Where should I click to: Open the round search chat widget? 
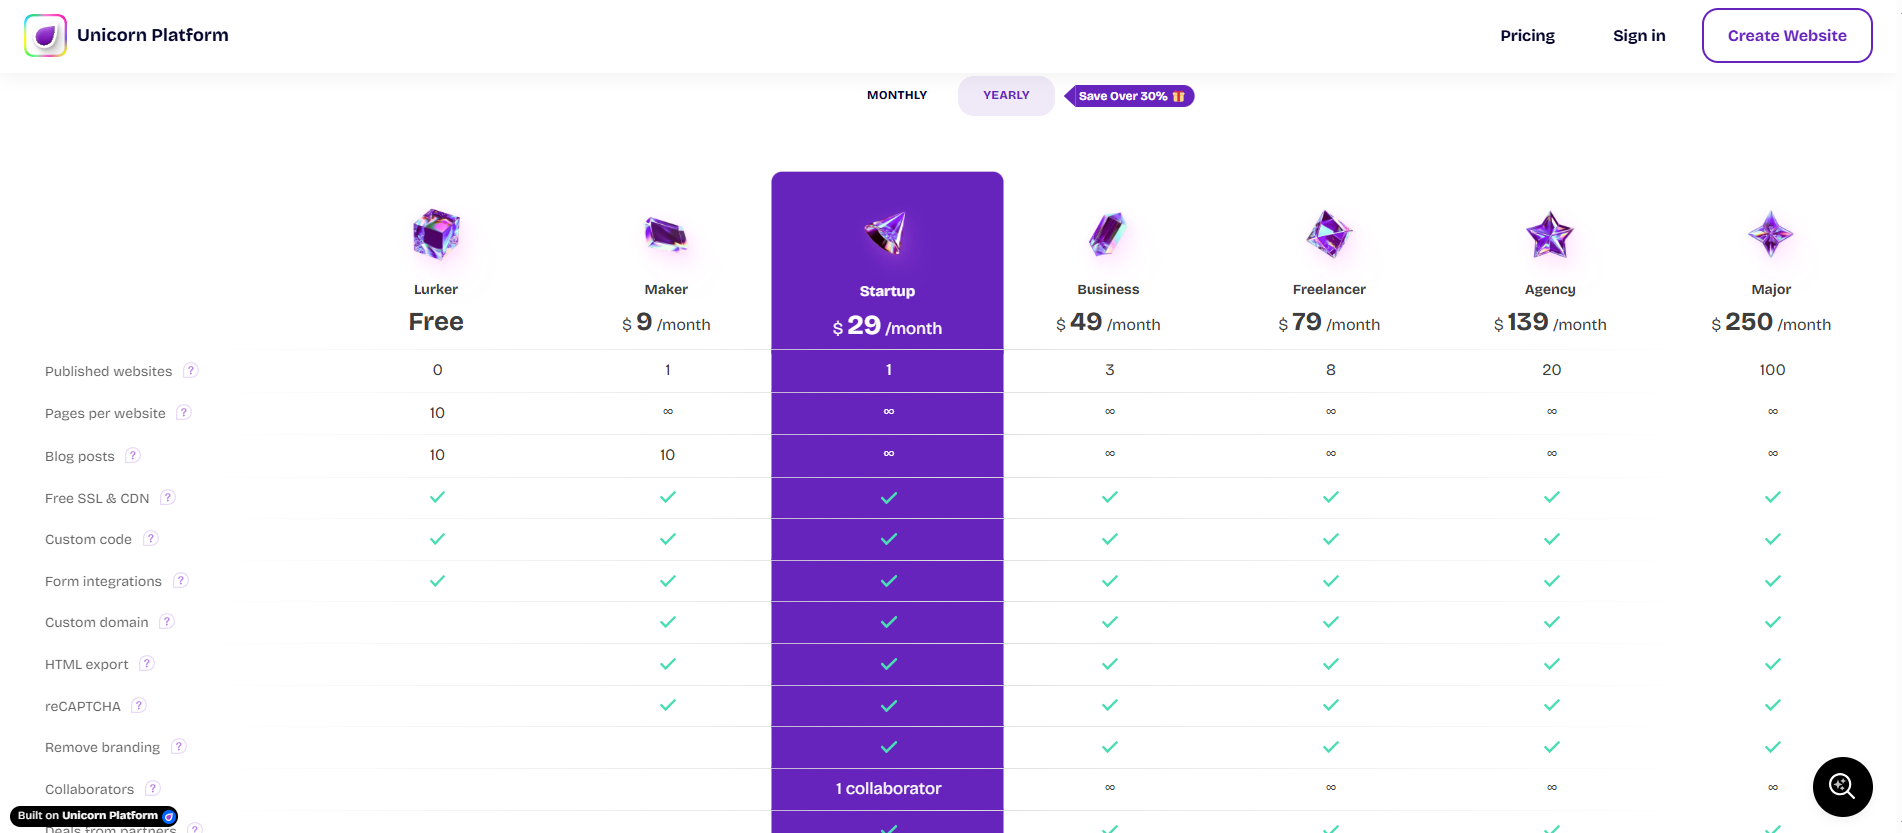tap(1842, 786)
